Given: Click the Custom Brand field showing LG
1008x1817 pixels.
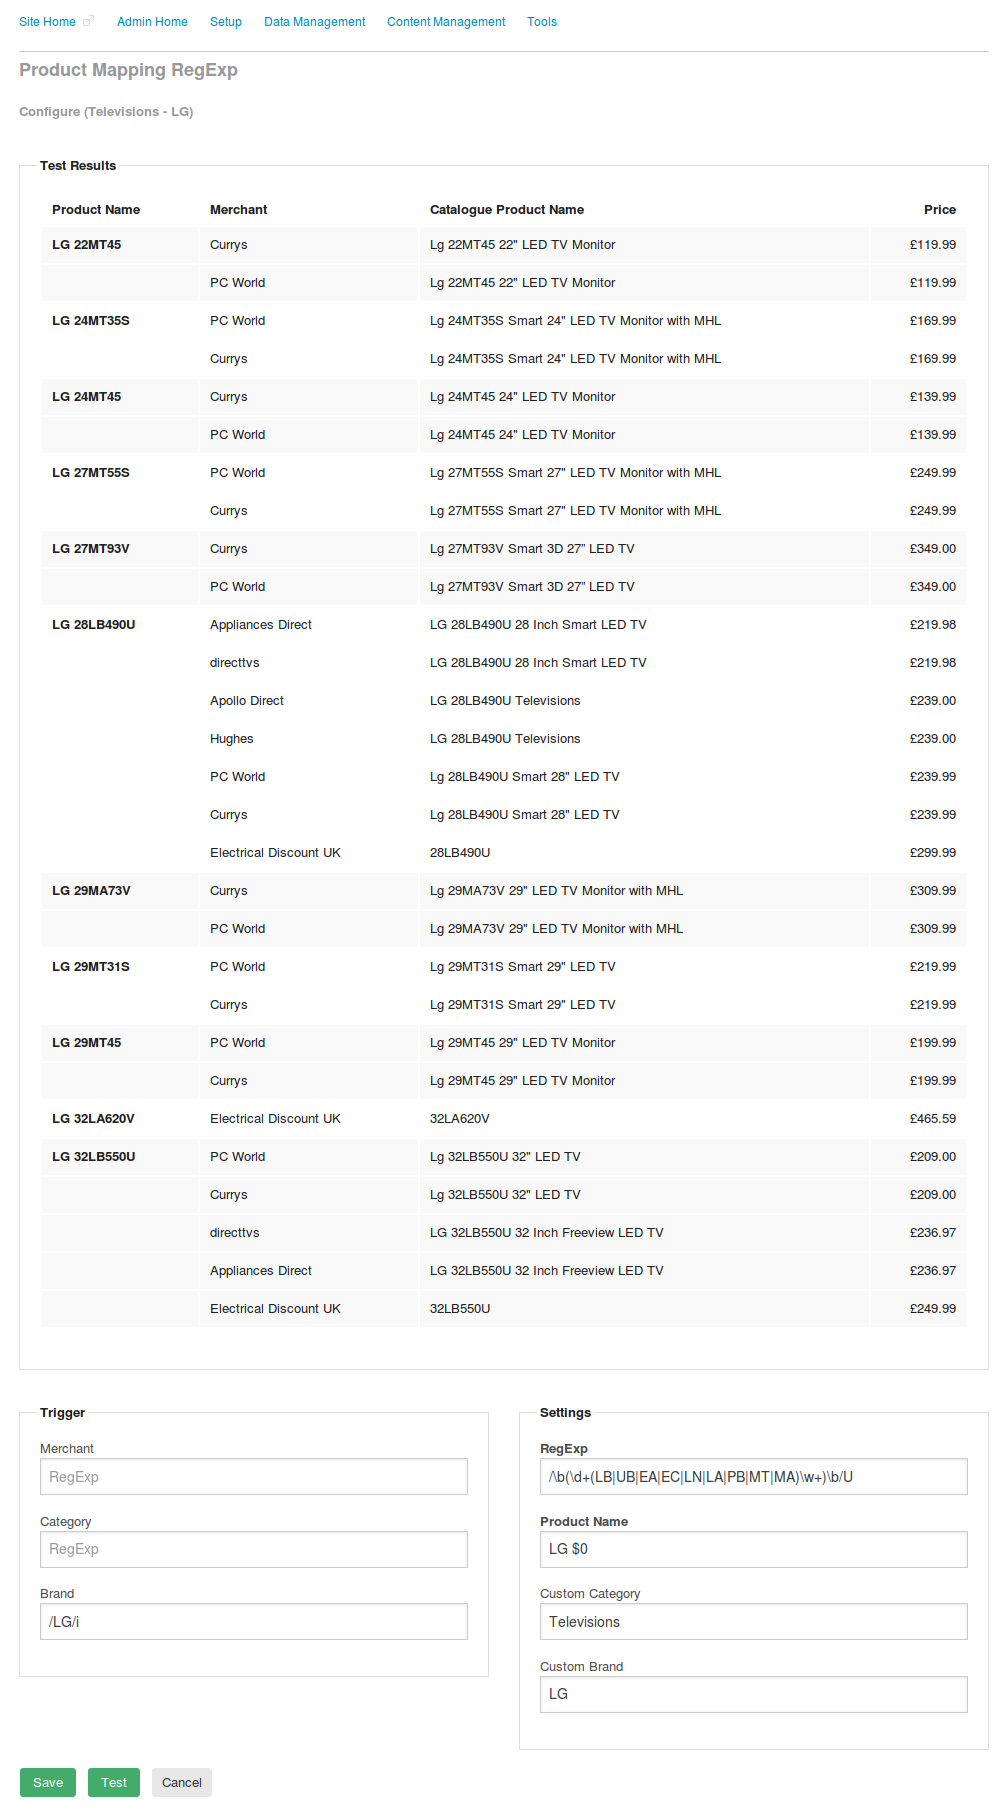Looking at the screenshot, I should pyautogui.click(x=754, y=1694).
